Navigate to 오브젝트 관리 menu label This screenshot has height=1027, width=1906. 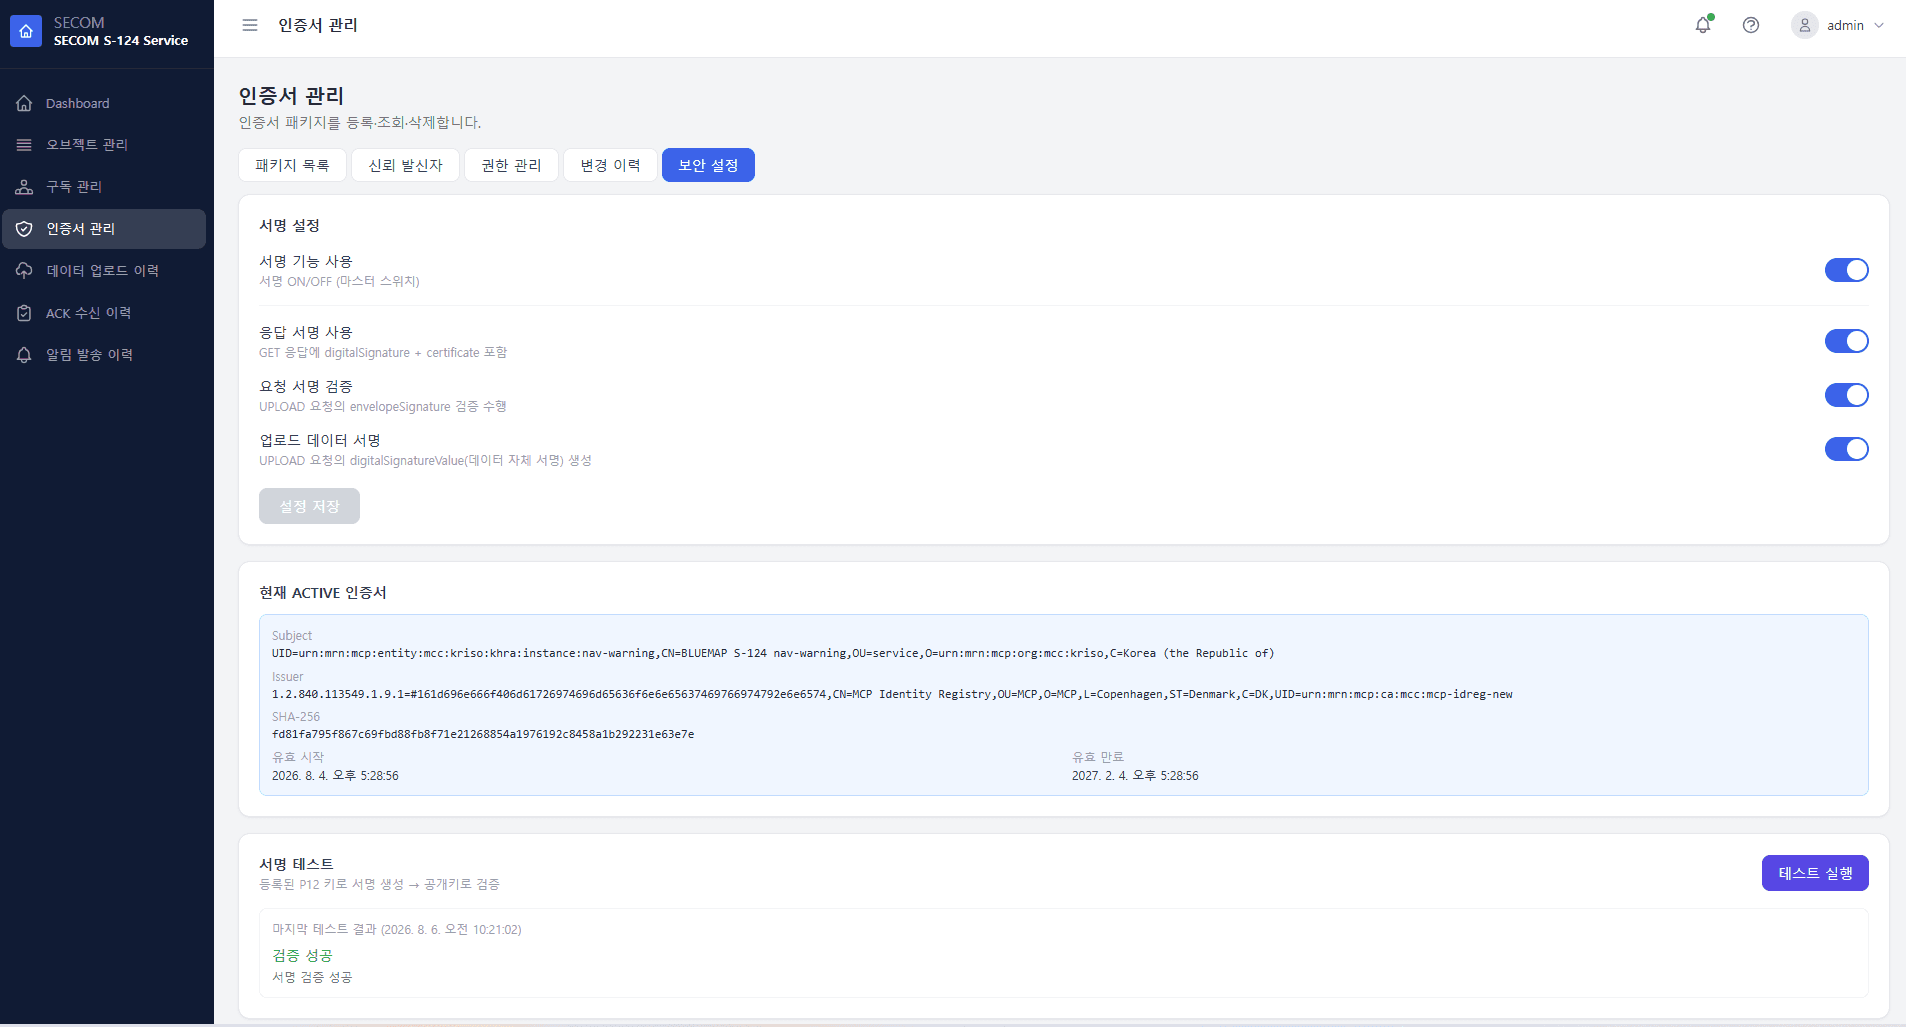(x=87, y=145)
